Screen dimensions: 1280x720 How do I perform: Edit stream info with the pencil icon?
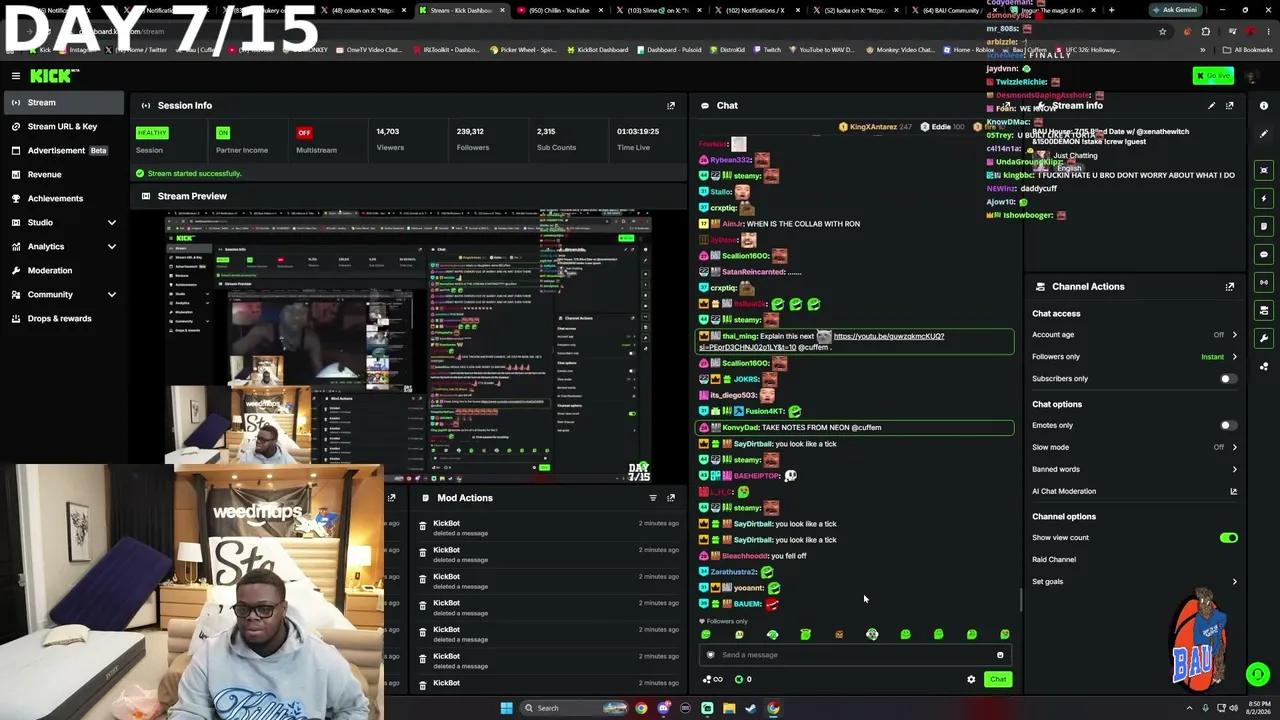point(1211,105)
